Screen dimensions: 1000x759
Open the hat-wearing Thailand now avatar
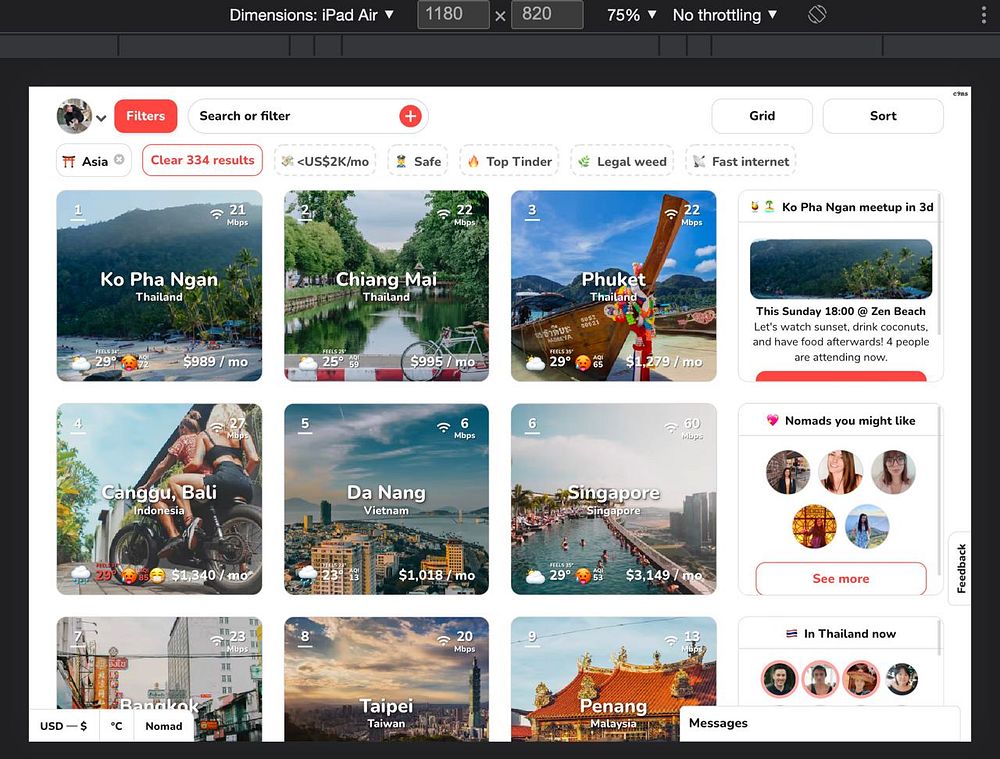[861, 679]
